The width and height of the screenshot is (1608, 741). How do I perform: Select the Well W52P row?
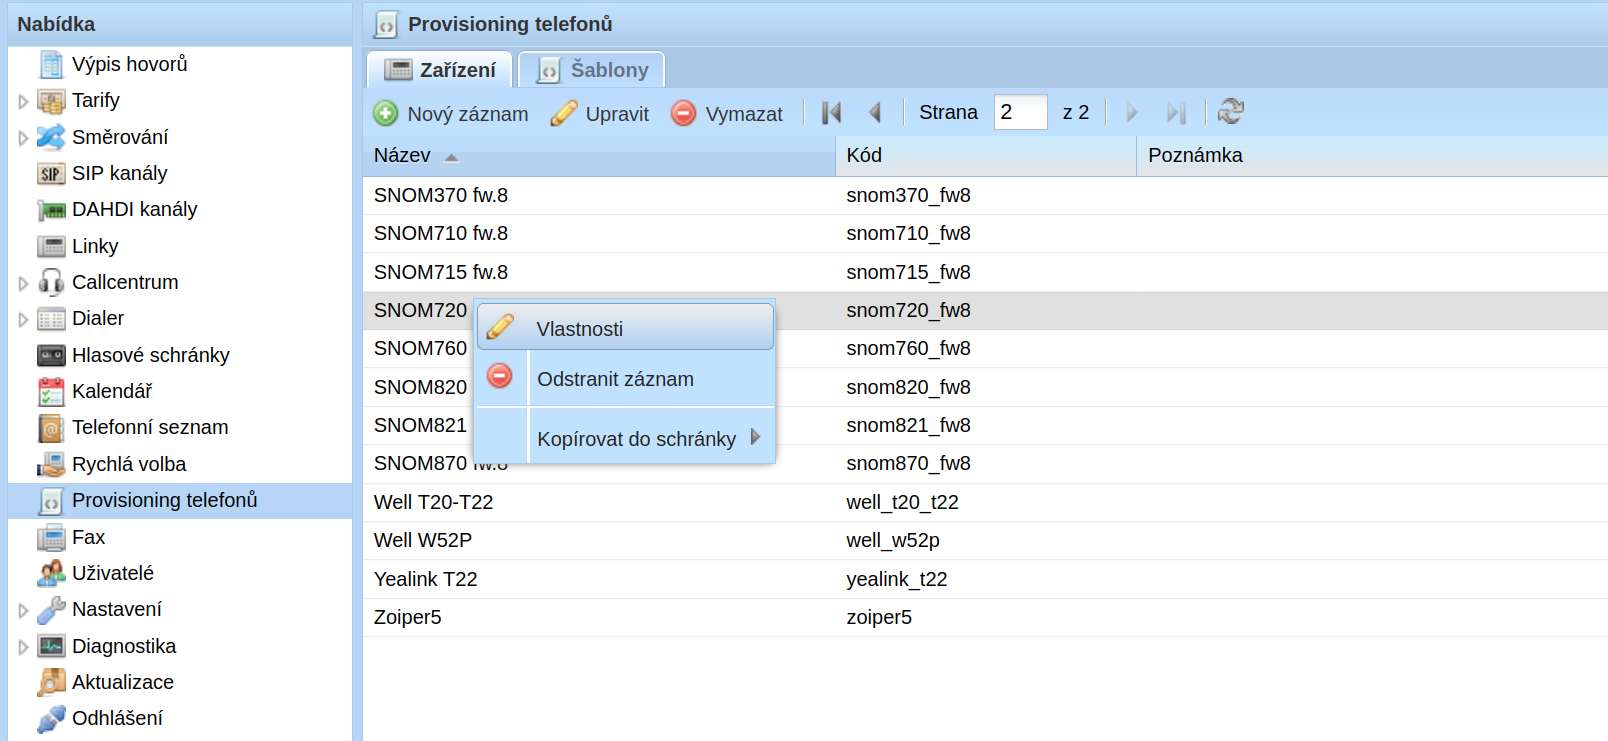point(985,541)
